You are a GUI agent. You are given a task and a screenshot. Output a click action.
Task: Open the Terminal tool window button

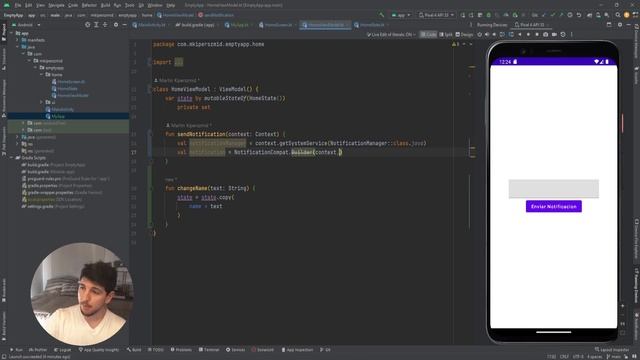(x=209, y=350)
